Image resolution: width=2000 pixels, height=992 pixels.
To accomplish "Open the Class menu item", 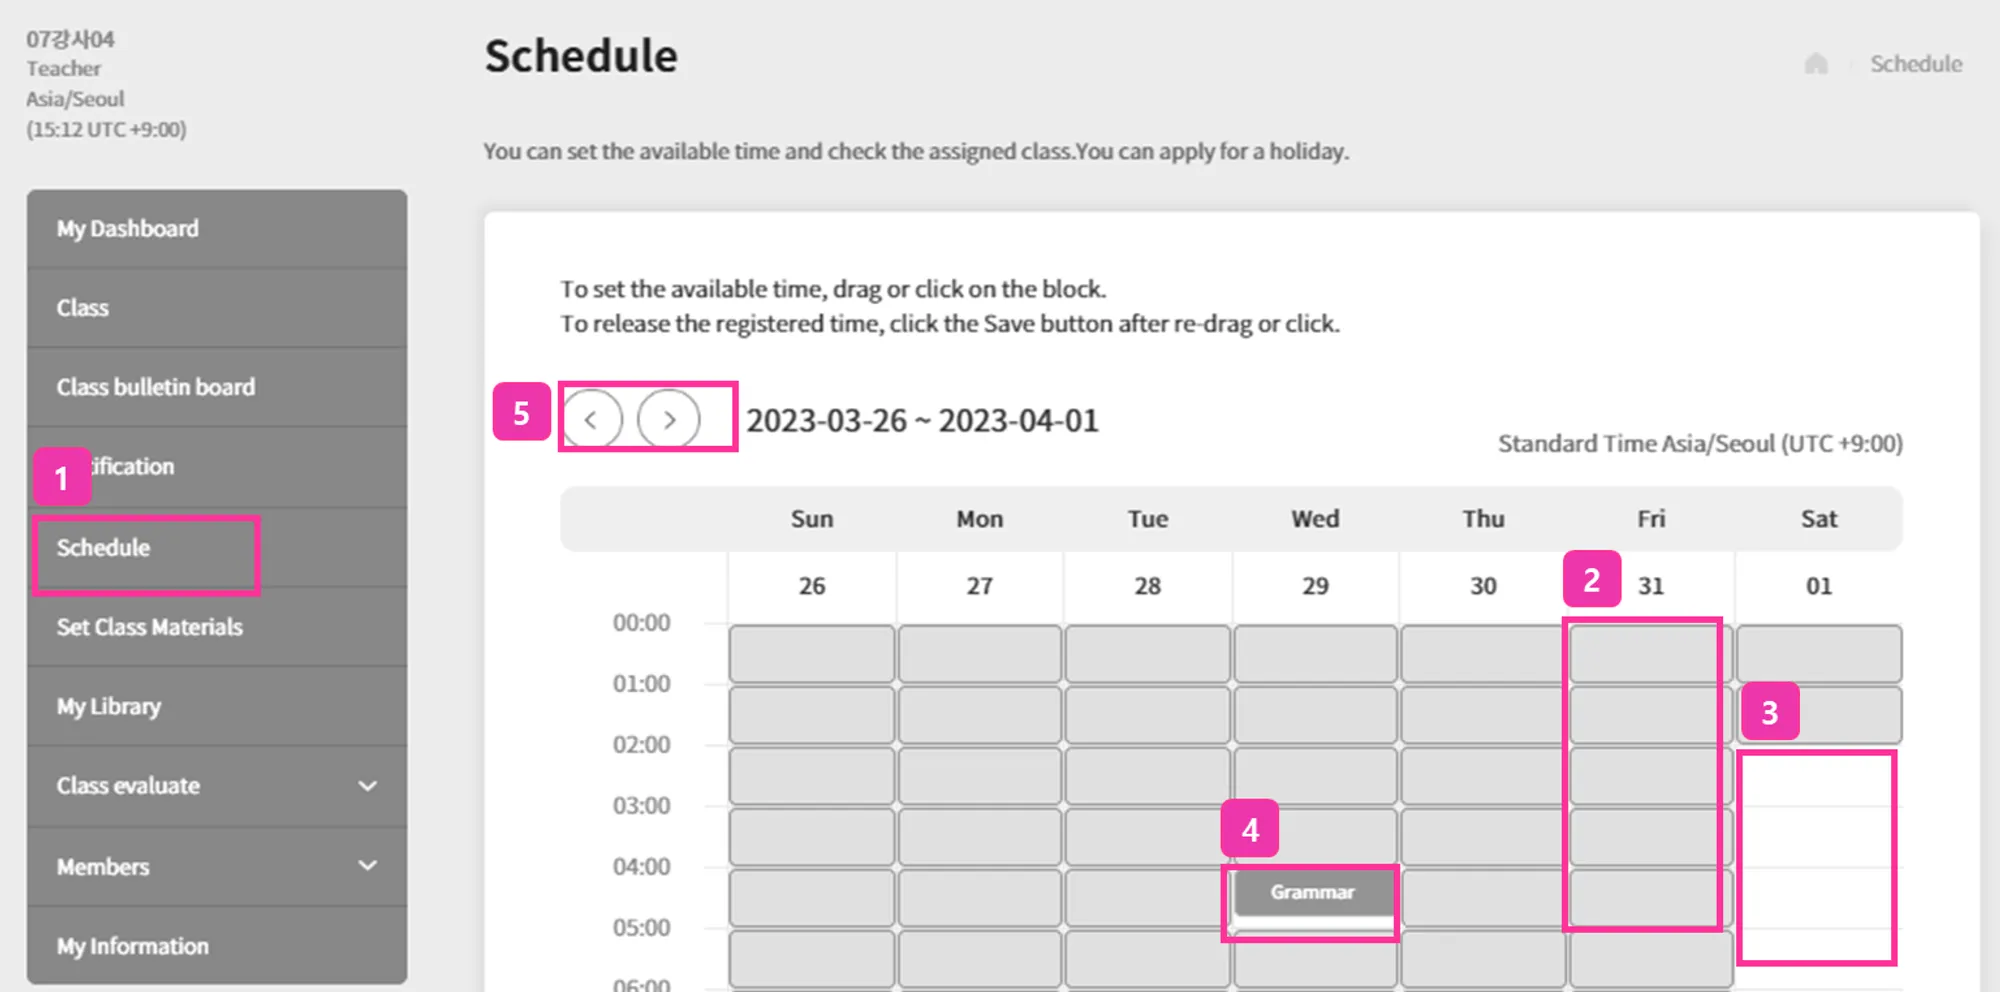I will coord(82,308).
